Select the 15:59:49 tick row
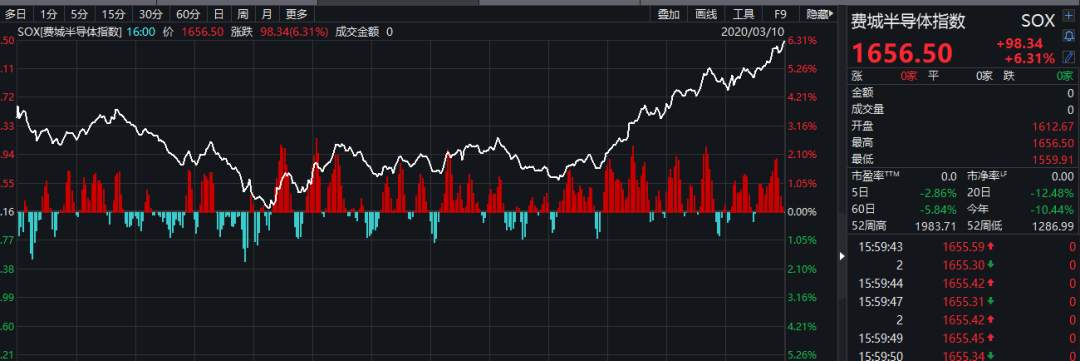The width and height of the screenshot is (1080, 361). pos(962,338)
